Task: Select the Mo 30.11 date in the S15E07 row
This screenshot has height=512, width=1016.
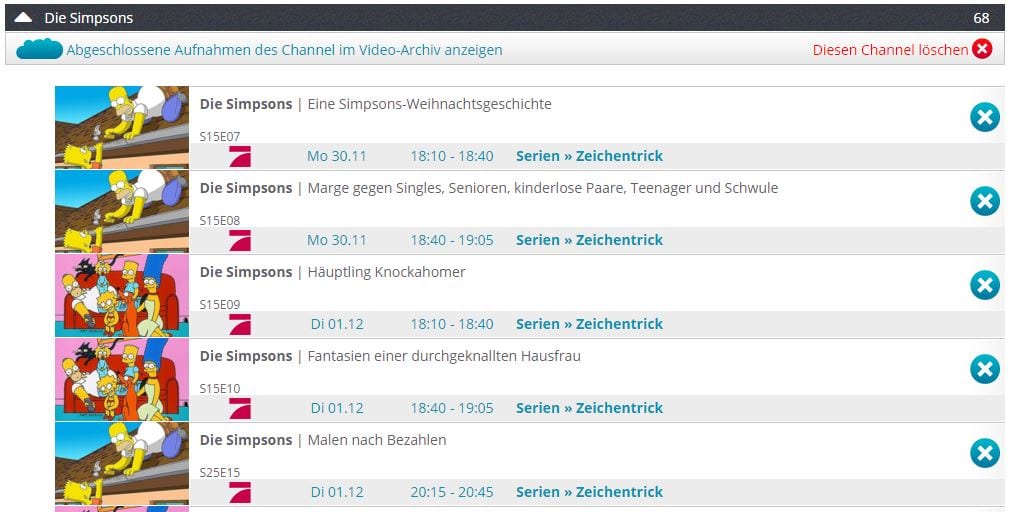Action: click(336, 156)
